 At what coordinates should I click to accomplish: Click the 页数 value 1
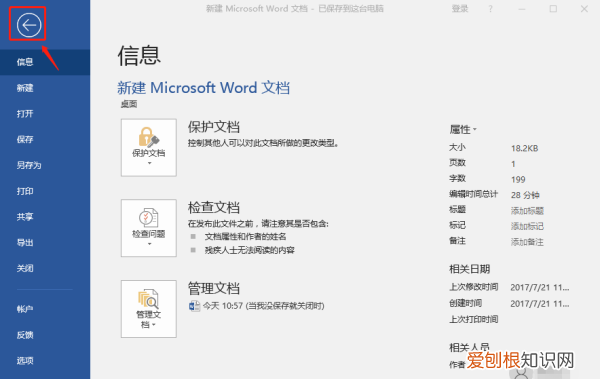pos(513,164)
